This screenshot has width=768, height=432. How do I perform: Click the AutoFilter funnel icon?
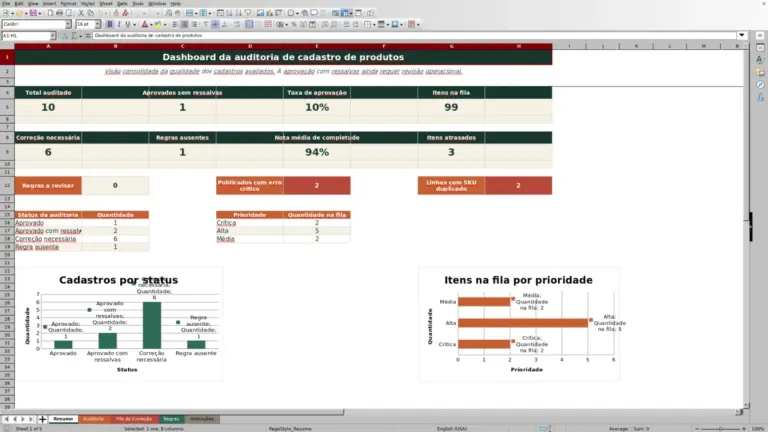248,13
